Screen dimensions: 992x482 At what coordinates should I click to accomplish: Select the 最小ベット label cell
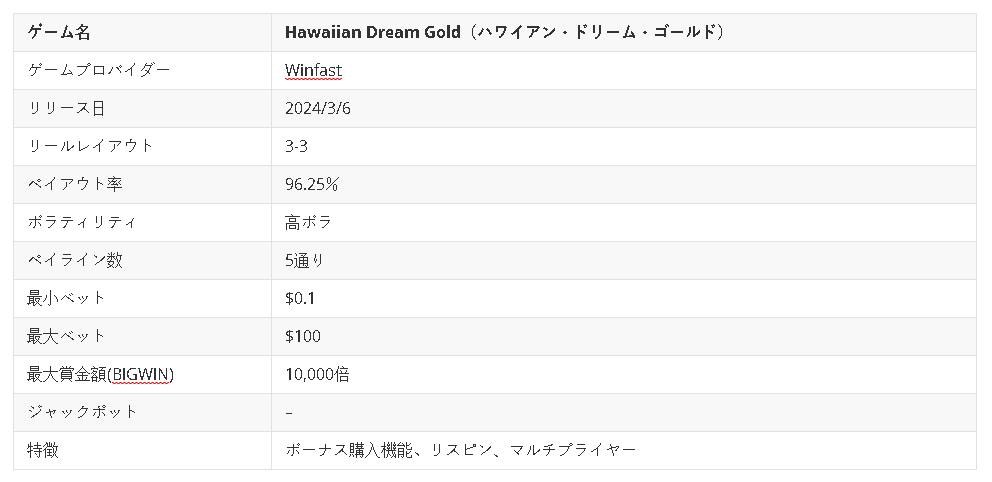[x=142, y=298]
